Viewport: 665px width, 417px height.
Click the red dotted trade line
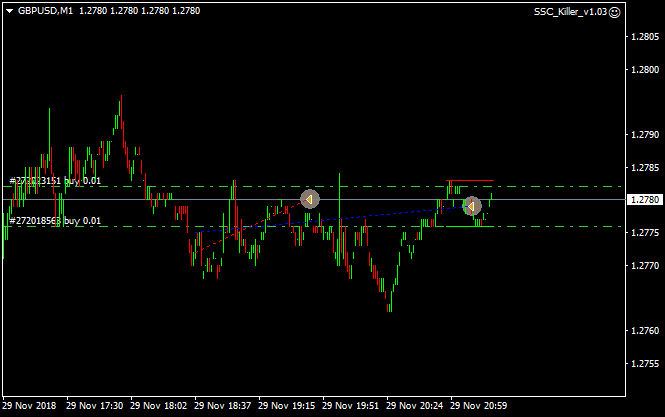click(251, 227)
